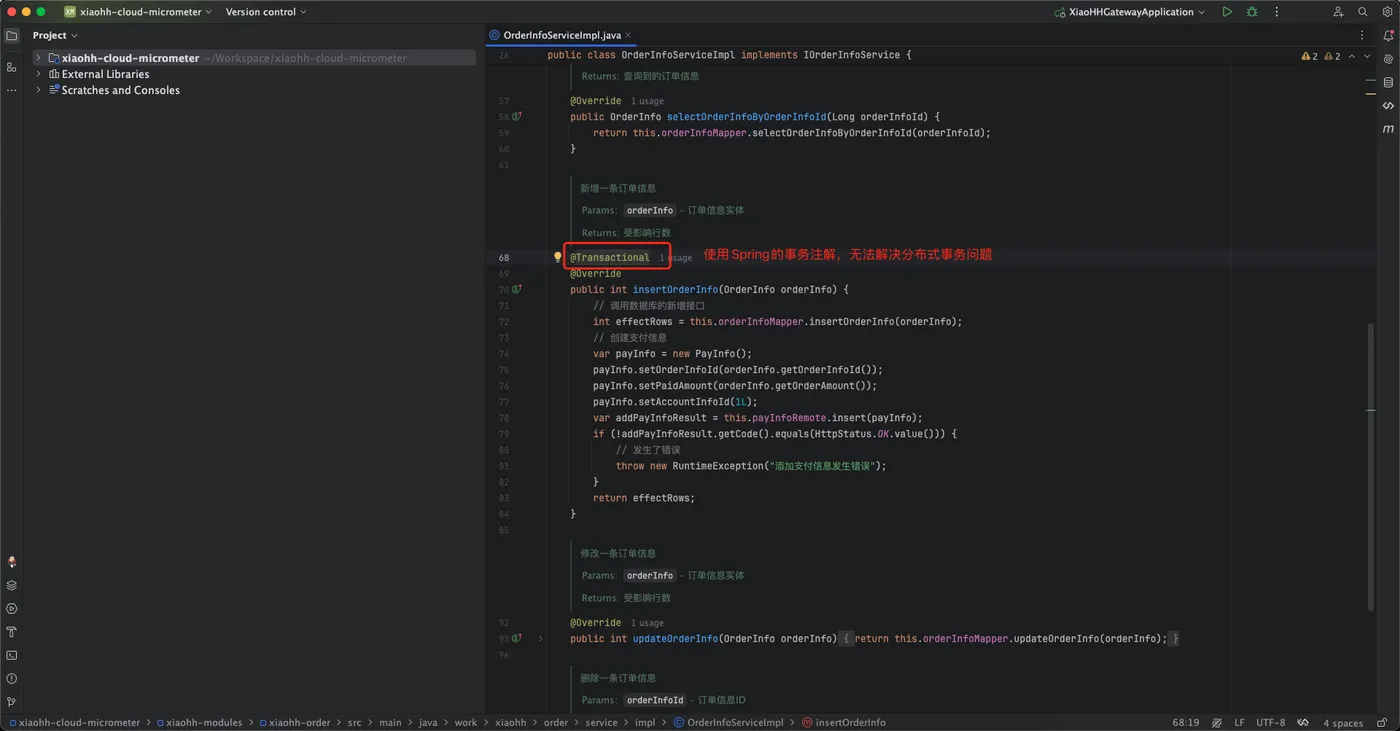
Task: Open the Version control dropdown
Action: pyautogui.click(x=266, y=12)
